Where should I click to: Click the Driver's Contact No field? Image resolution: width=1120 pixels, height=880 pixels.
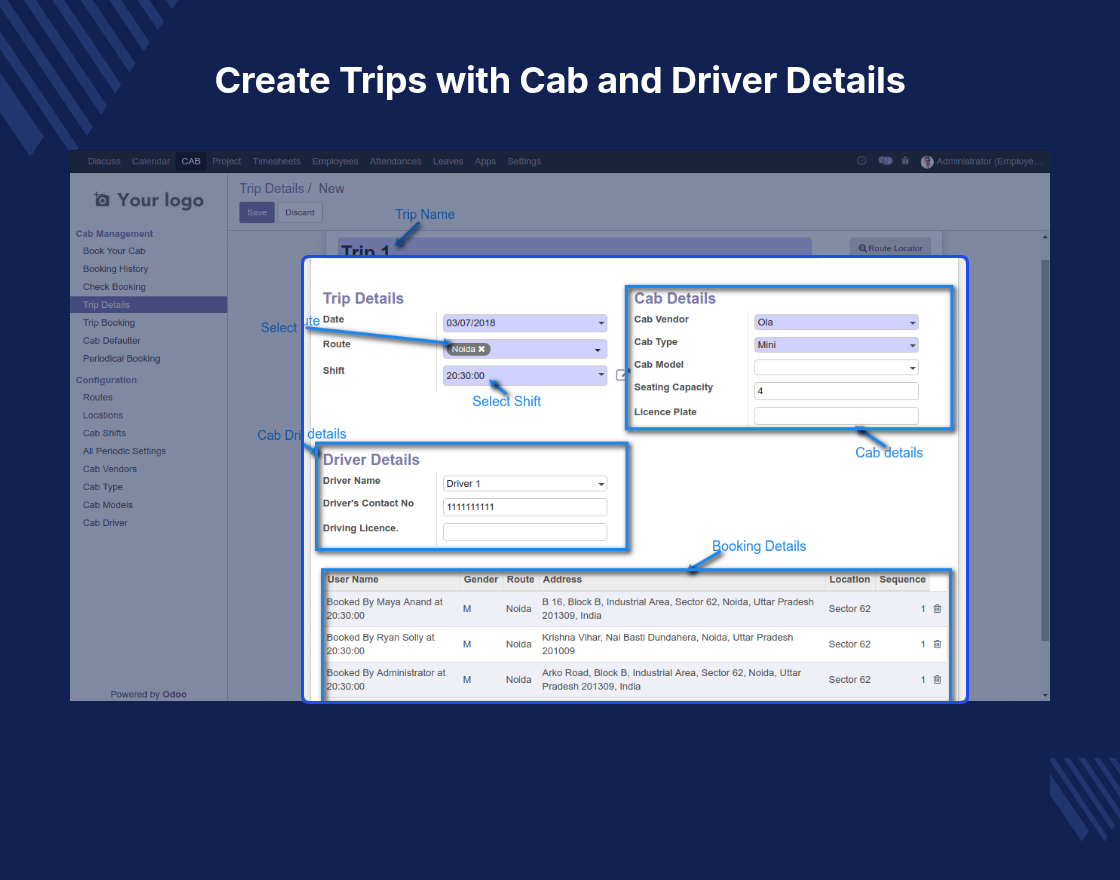[525, 507]
